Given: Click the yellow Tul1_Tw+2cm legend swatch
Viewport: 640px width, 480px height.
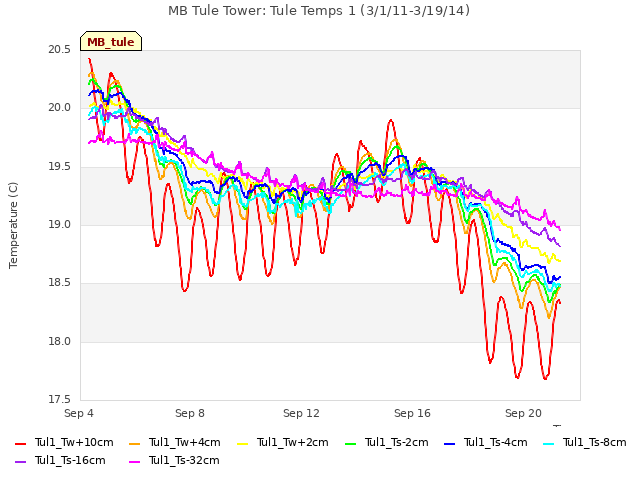Looking at the screenshot, I should [x=242, y=444].
